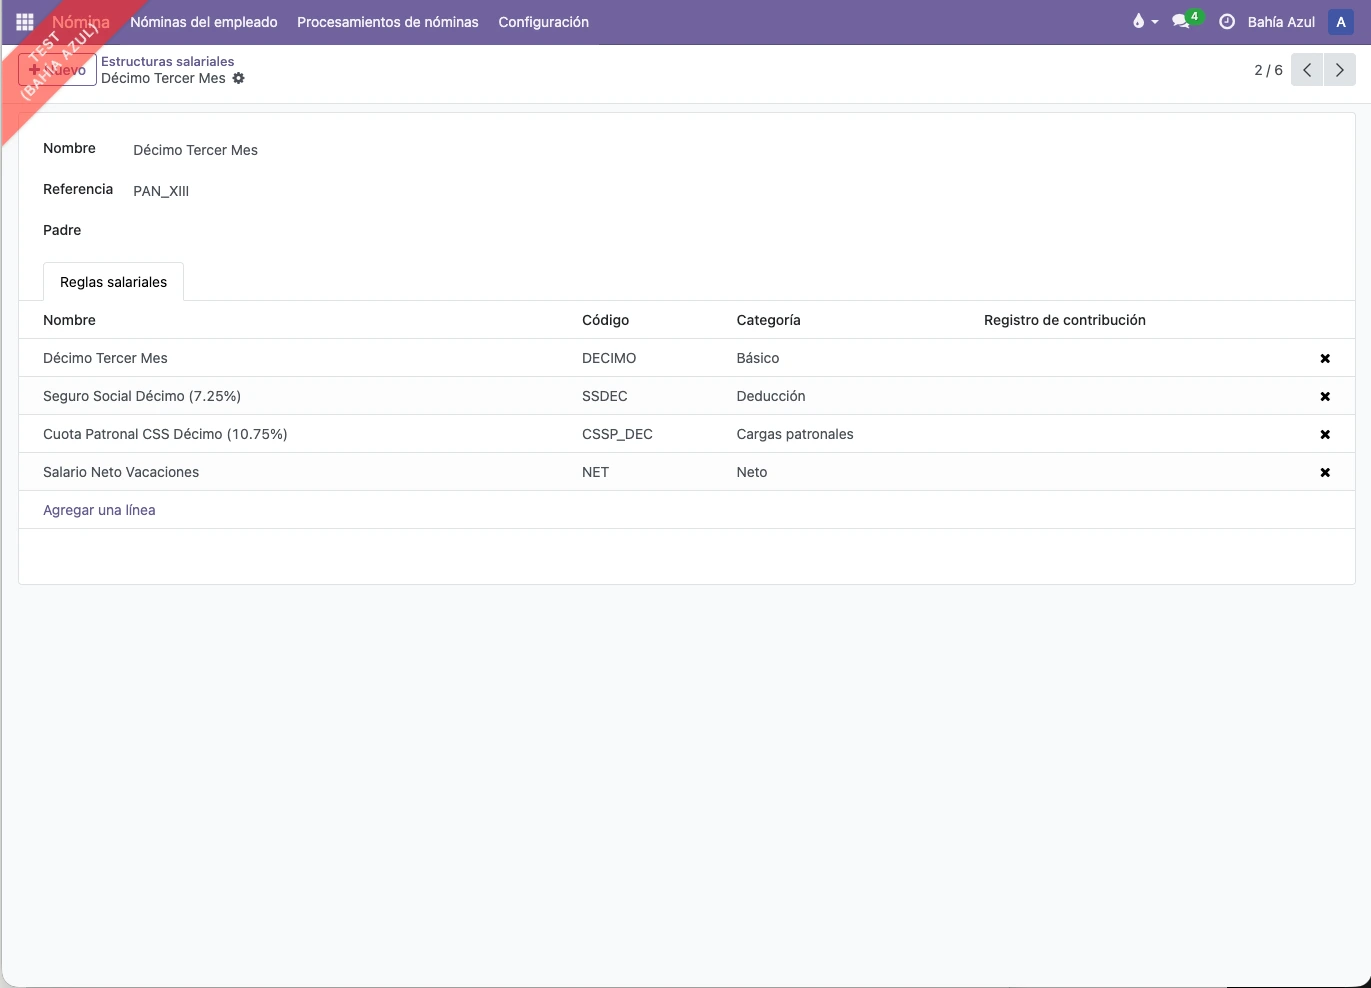Click the Nuevo button
The image size is (1371, 988).
tap(57, 70)
